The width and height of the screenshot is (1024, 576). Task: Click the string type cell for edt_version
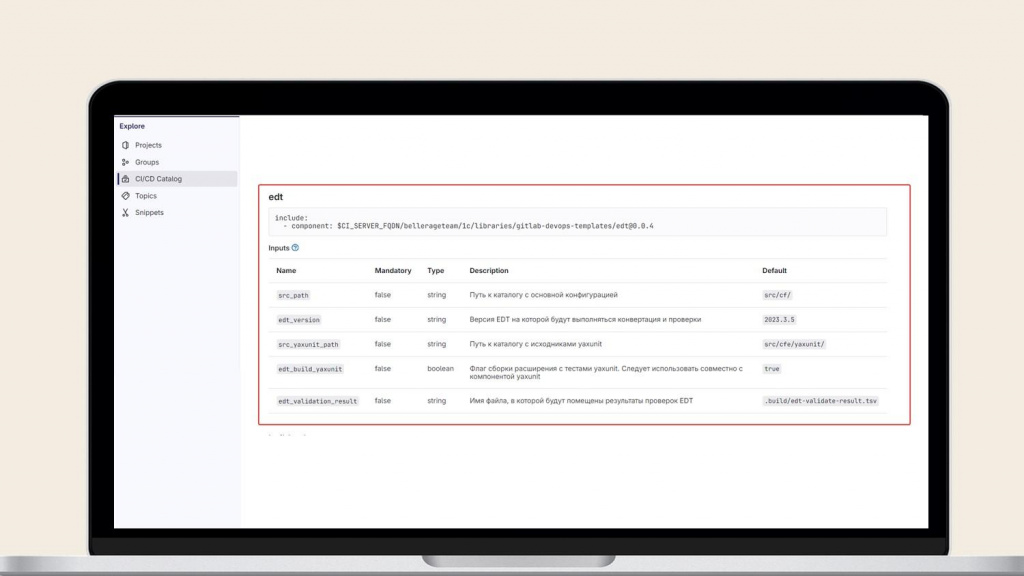pos(436,320)
